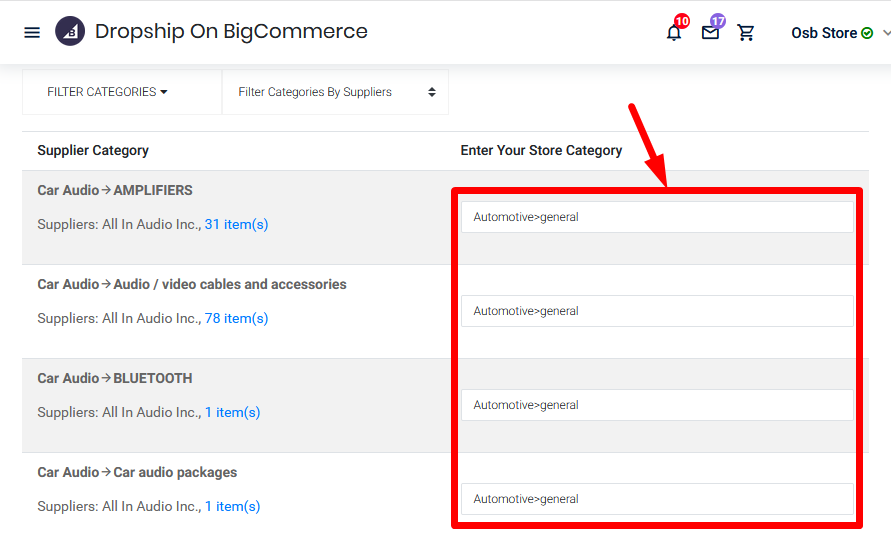Select Car Audio → Audio / video cables title

tap(192, 284)
